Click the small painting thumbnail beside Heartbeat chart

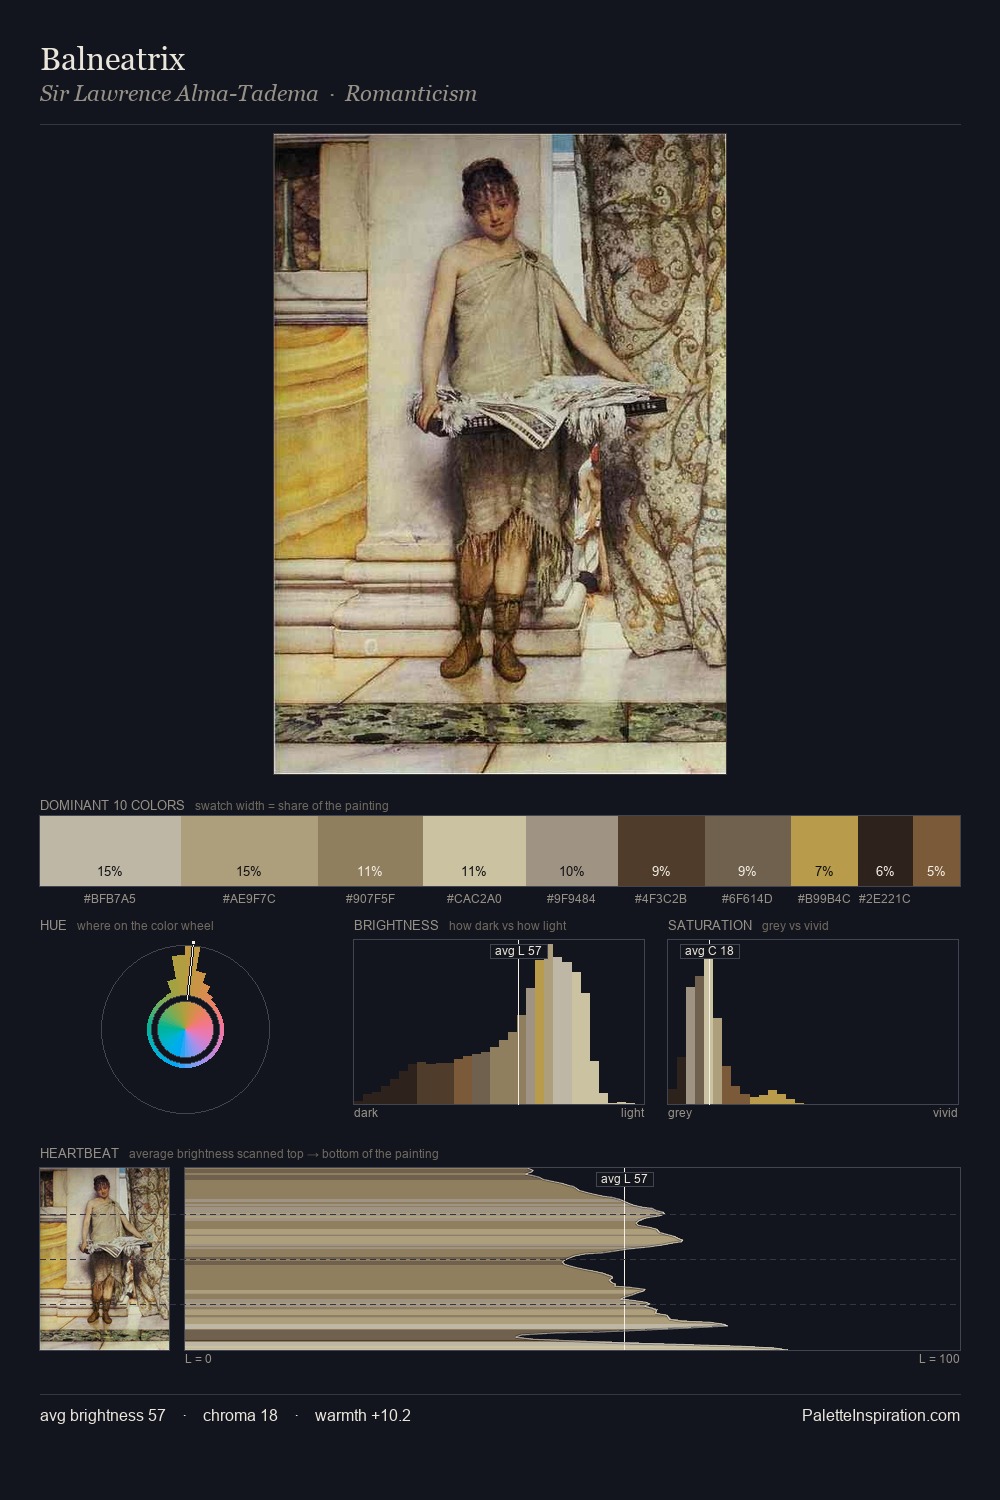click(x=105, y=1259)
